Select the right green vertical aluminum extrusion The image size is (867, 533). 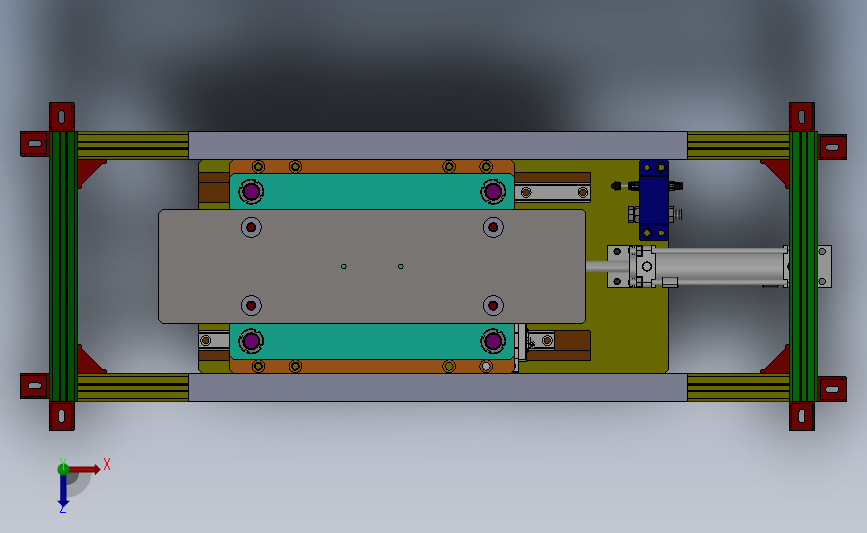click(x=803, y=266)
